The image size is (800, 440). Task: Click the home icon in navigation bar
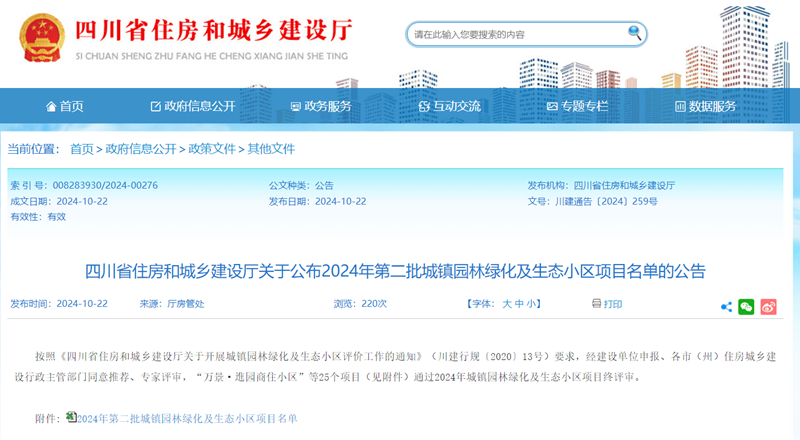(x=51, y=106)
